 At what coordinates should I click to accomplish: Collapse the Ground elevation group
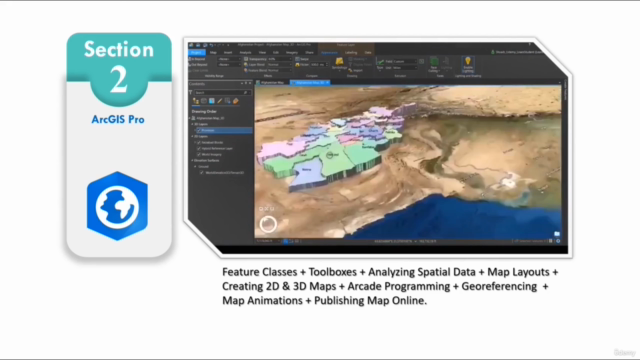[196, 167]
